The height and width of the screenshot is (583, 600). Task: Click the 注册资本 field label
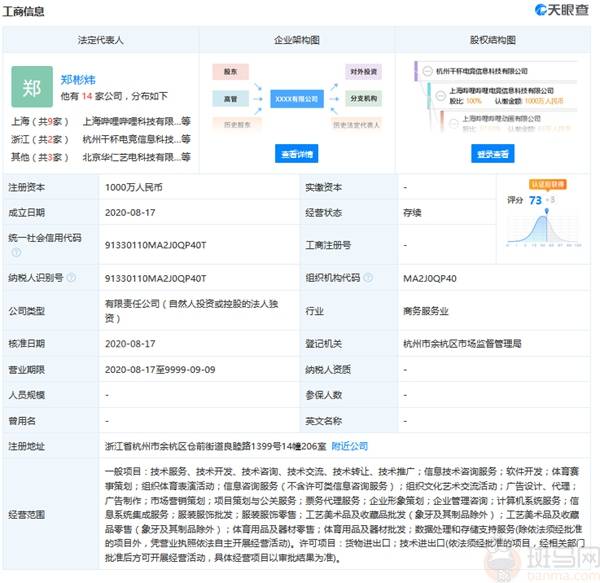point(26,187)
